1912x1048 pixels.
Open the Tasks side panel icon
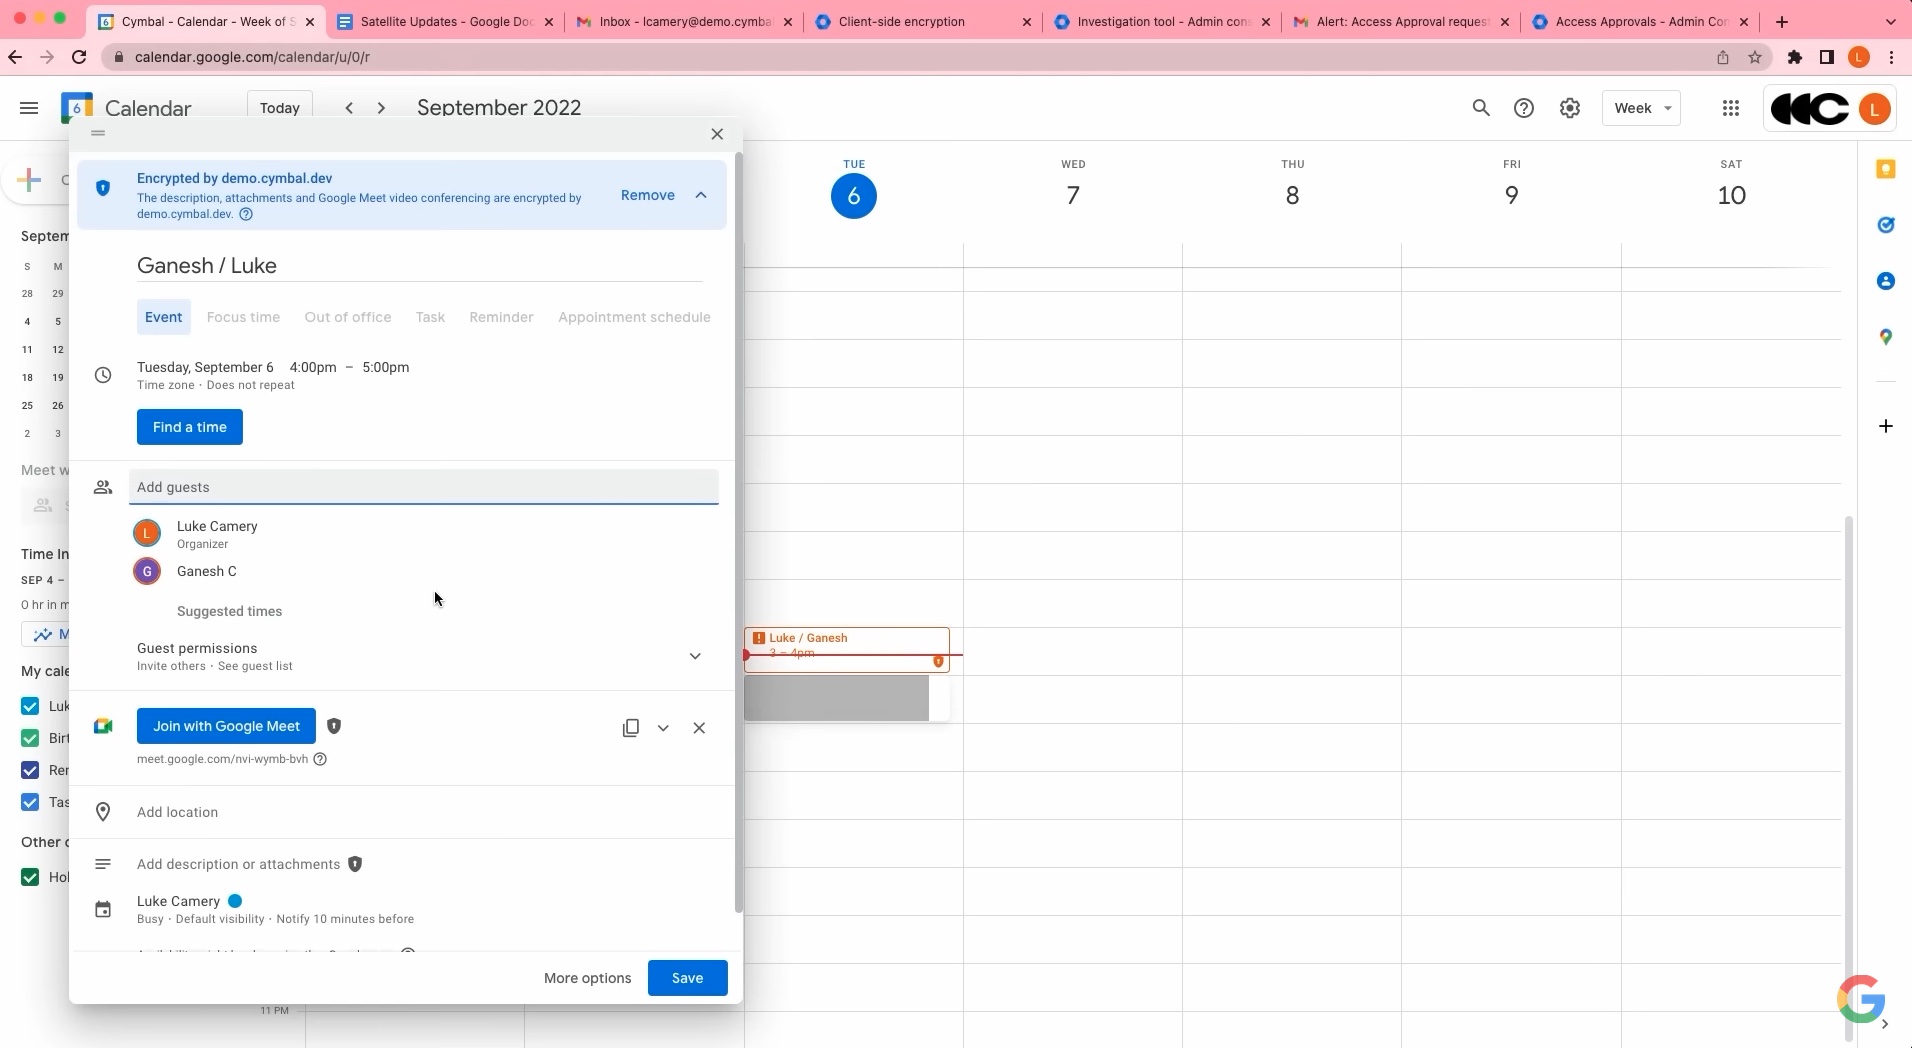tap(1886, 225)
